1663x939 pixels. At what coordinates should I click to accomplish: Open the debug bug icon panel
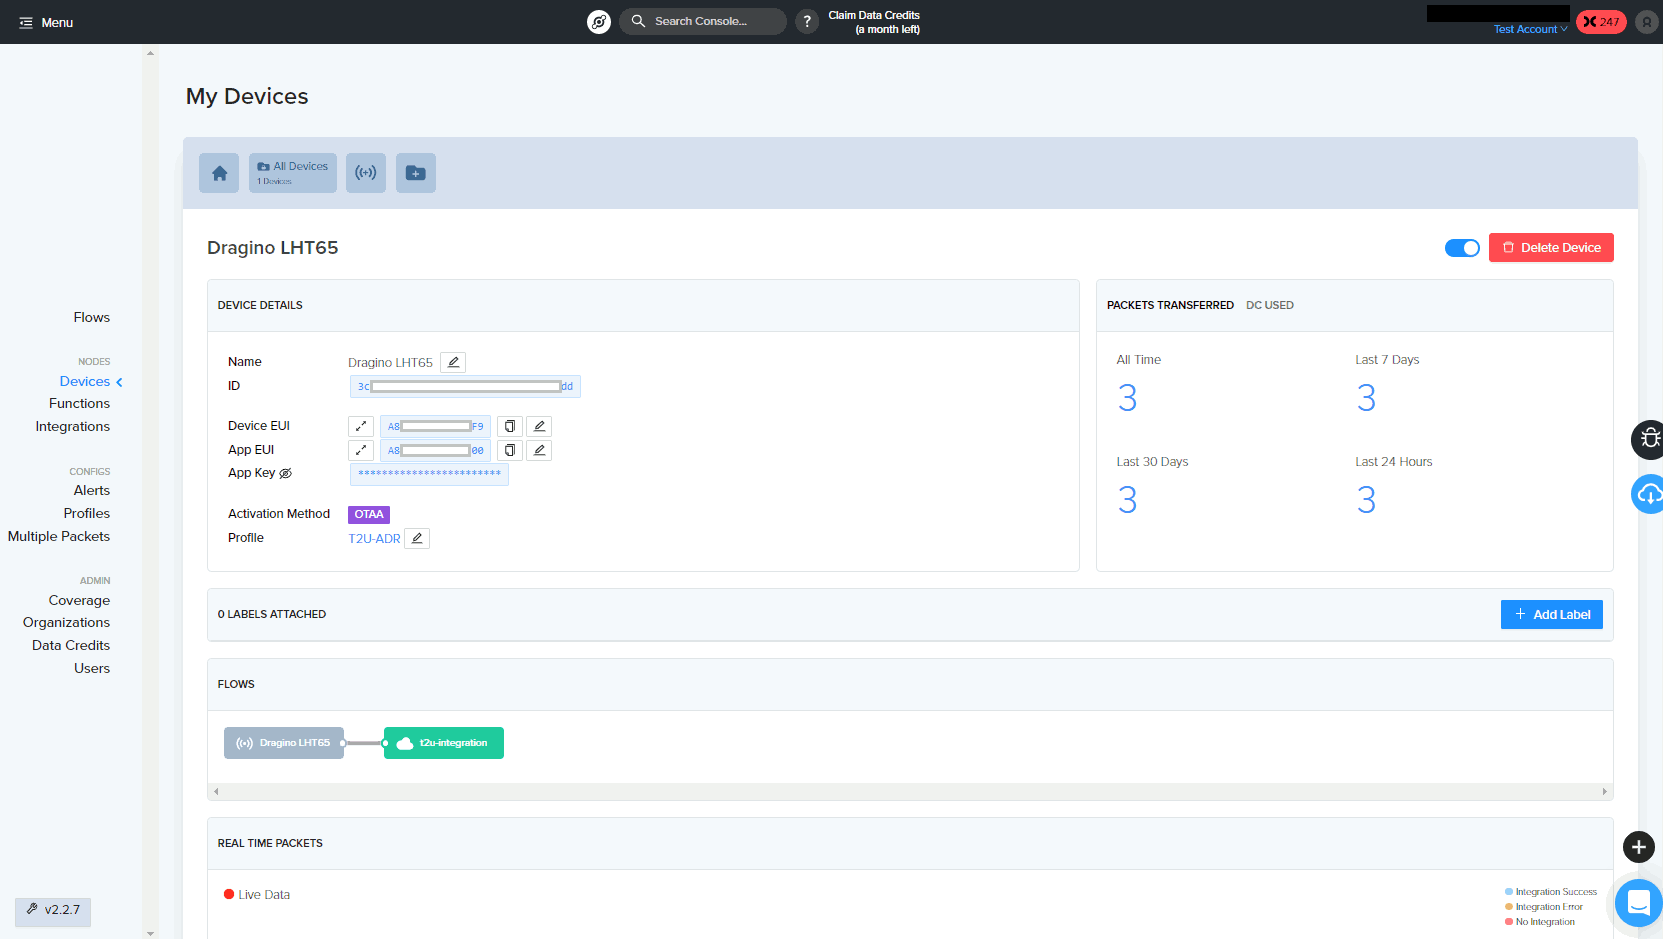click(1649, 439)
